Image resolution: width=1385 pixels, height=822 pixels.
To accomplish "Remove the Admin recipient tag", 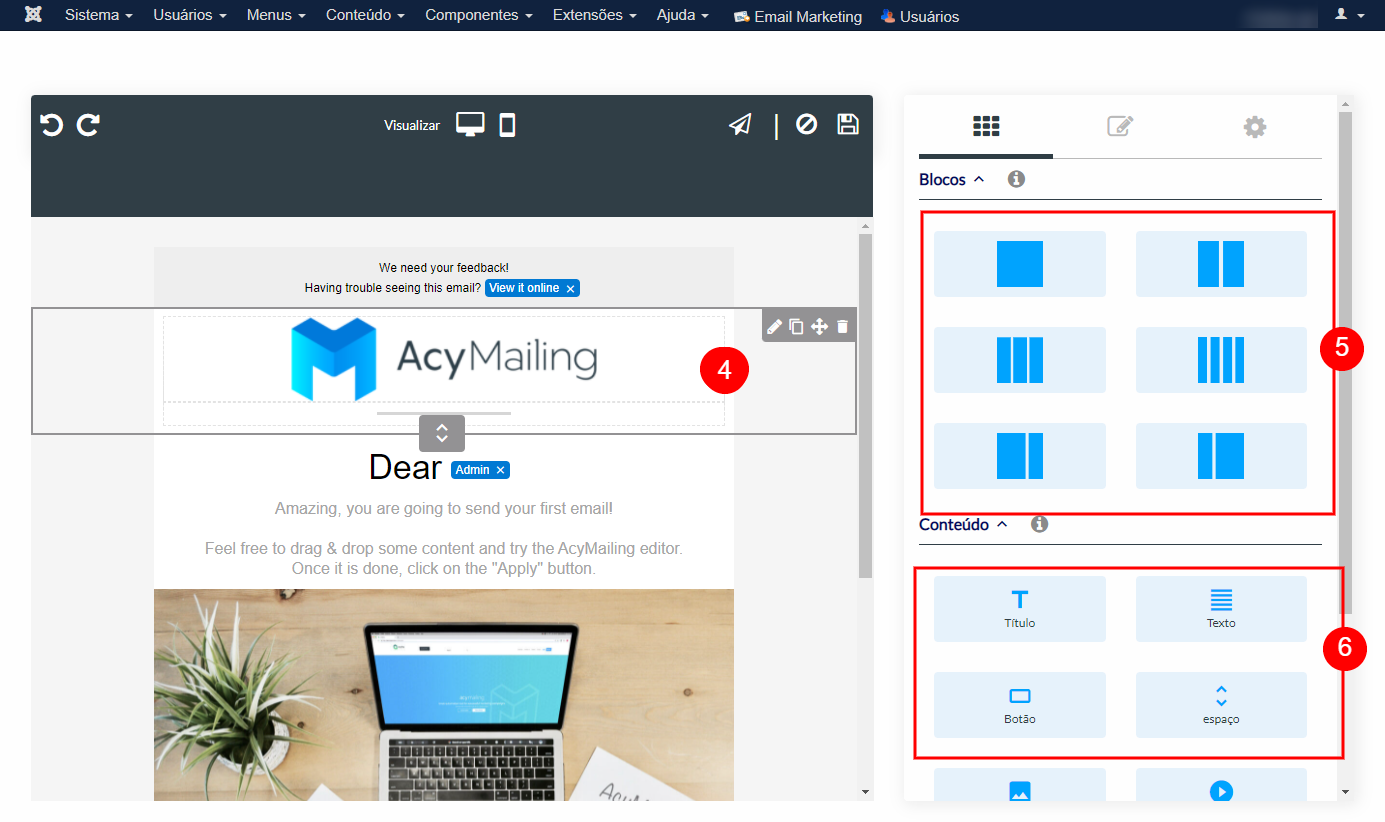I will point(498,469).
